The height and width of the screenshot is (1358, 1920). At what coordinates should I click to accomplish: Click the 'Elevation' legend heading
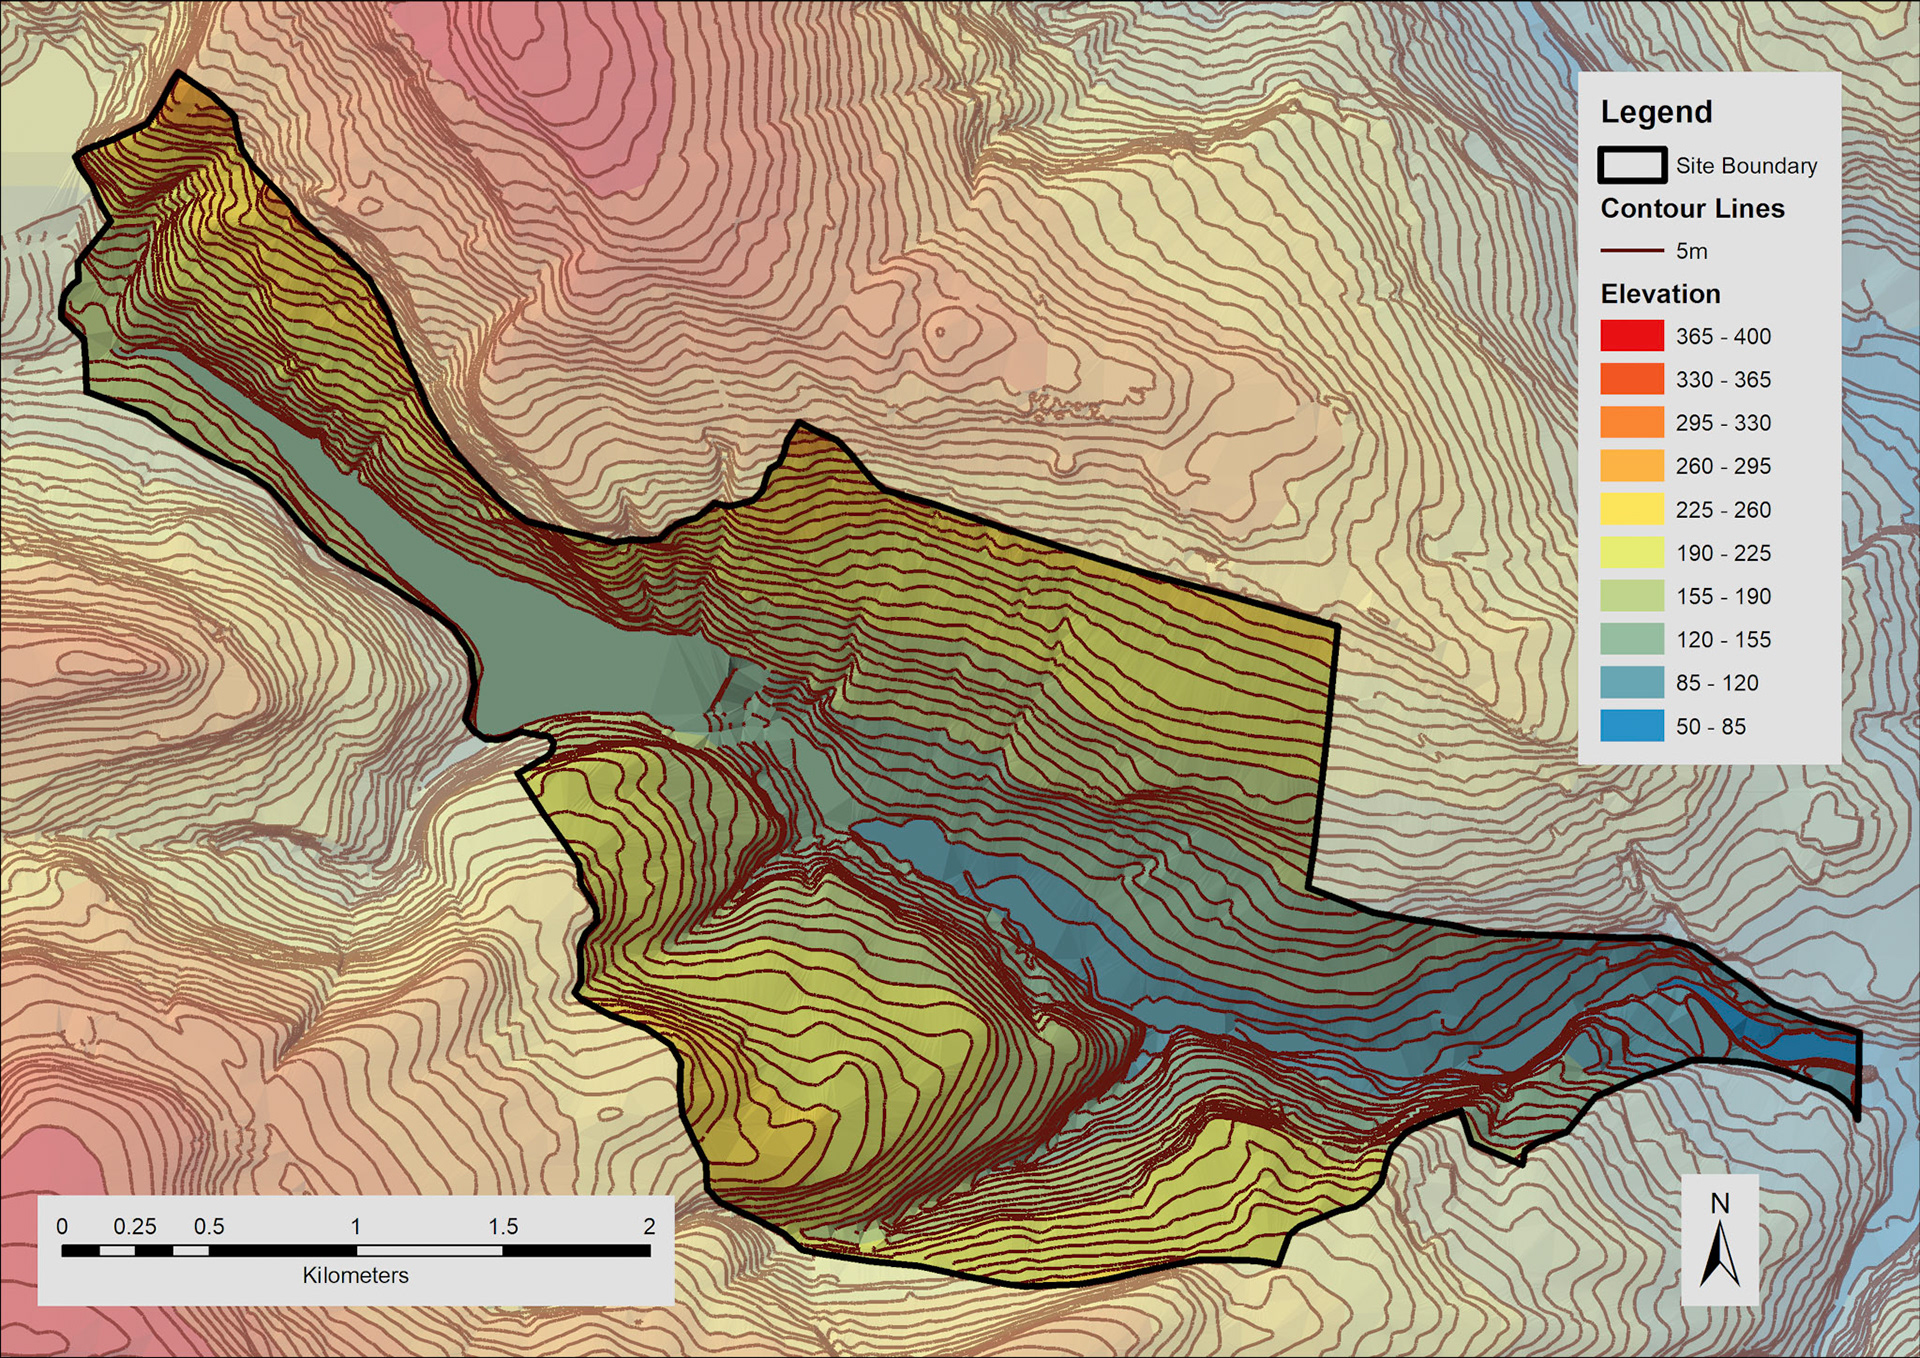pyautogui.click(x=1660, y=294)
